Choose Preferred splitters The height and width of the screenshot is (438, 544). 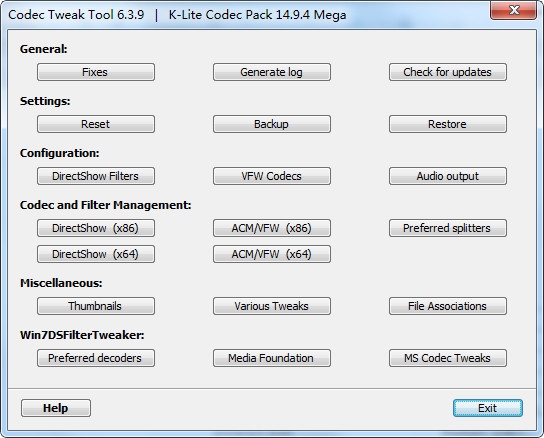pos(448,228)
